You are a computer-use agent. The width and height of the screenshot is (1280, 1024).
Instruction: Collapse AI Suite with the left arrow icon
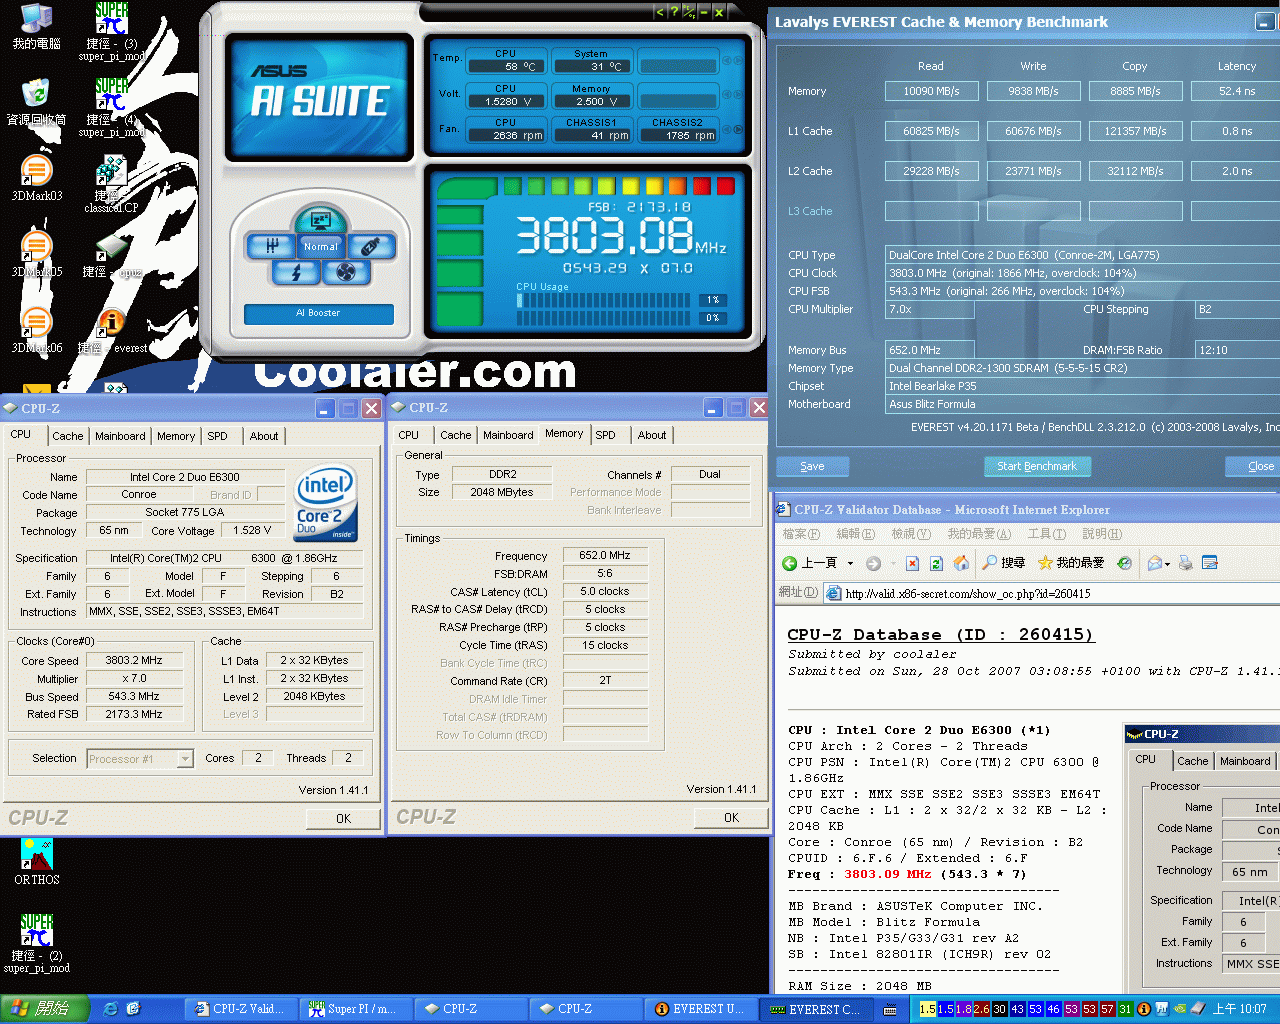[x=659, y=12]
